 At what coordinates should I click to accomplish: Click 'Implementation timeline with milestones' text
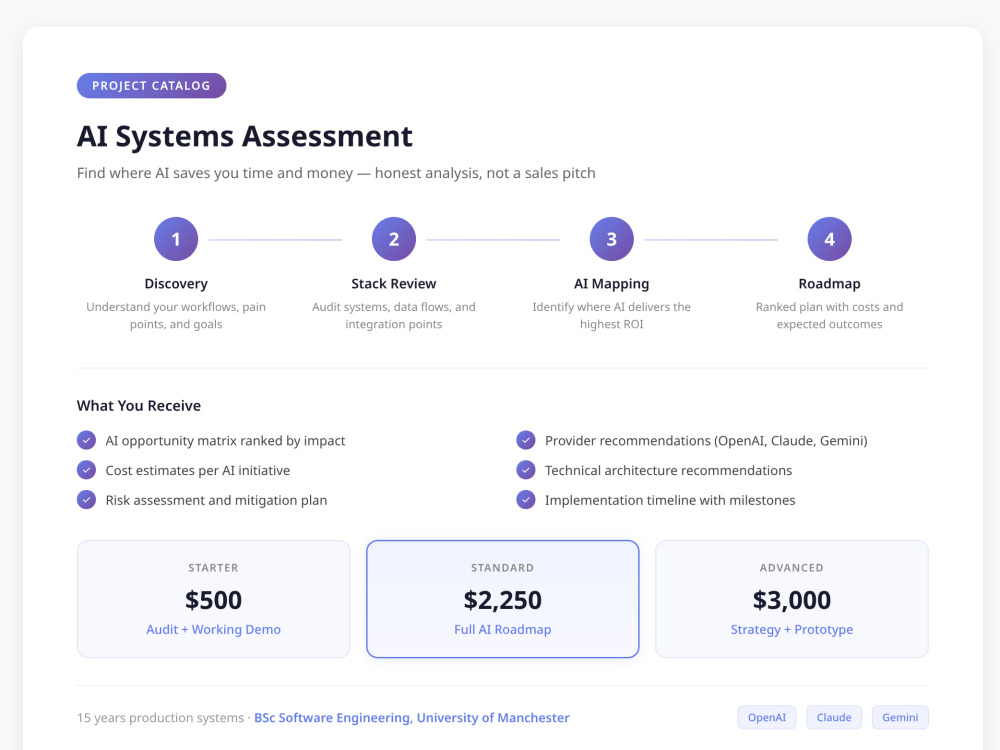coord(670,500)
